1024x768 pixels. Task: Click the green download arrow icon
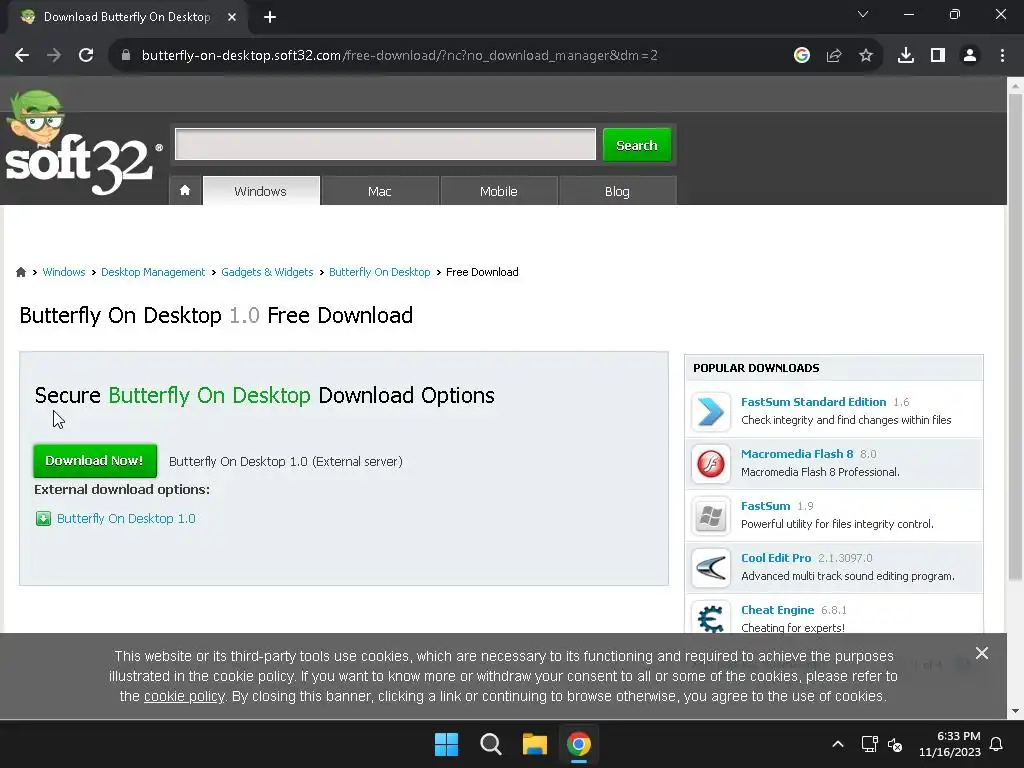click(x=43, y=519)
